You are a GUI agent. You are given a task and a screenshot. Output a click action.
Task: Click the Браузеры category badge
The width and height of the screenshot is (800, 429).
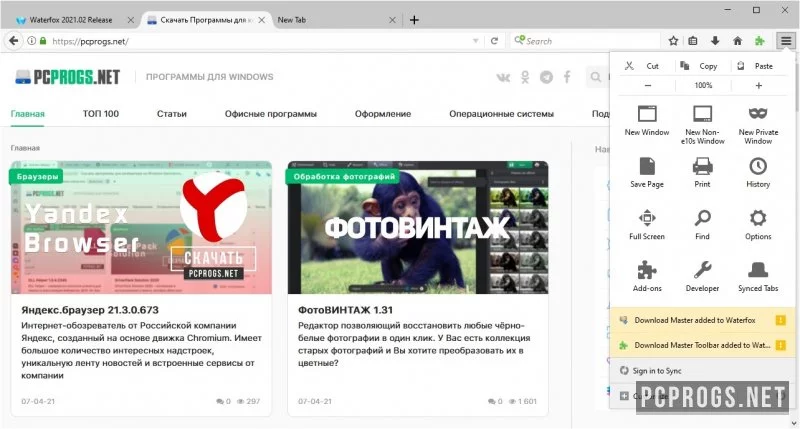37,176
